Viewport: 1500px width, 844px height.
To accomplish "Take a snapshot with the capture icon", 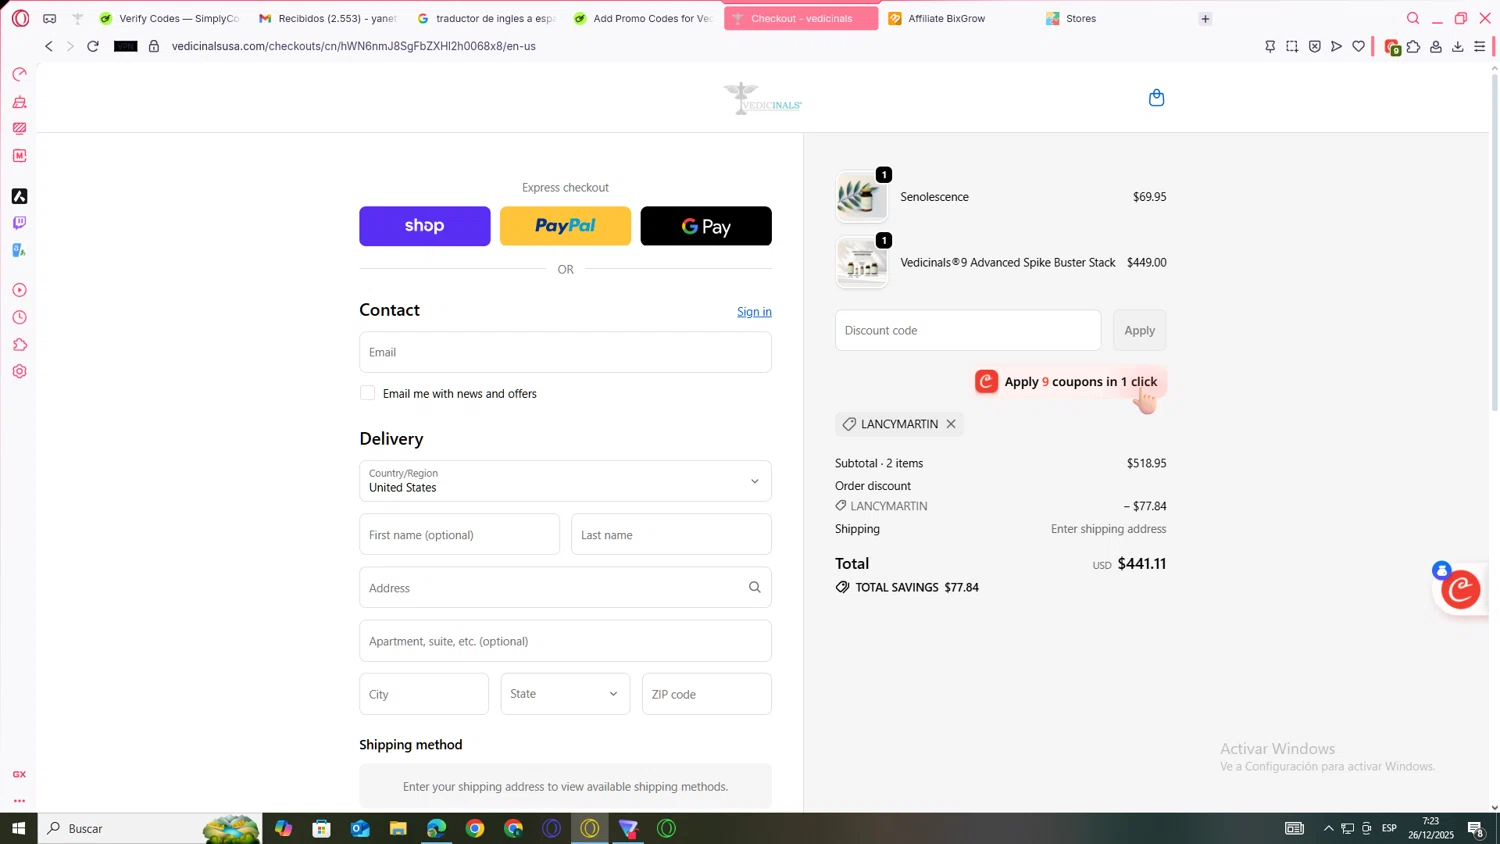I will (x=1292, y=46).
